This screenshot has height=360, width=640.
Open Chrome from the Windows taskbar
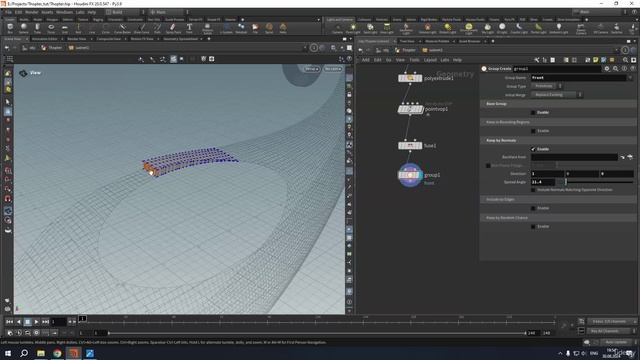(x=57, y=353)
